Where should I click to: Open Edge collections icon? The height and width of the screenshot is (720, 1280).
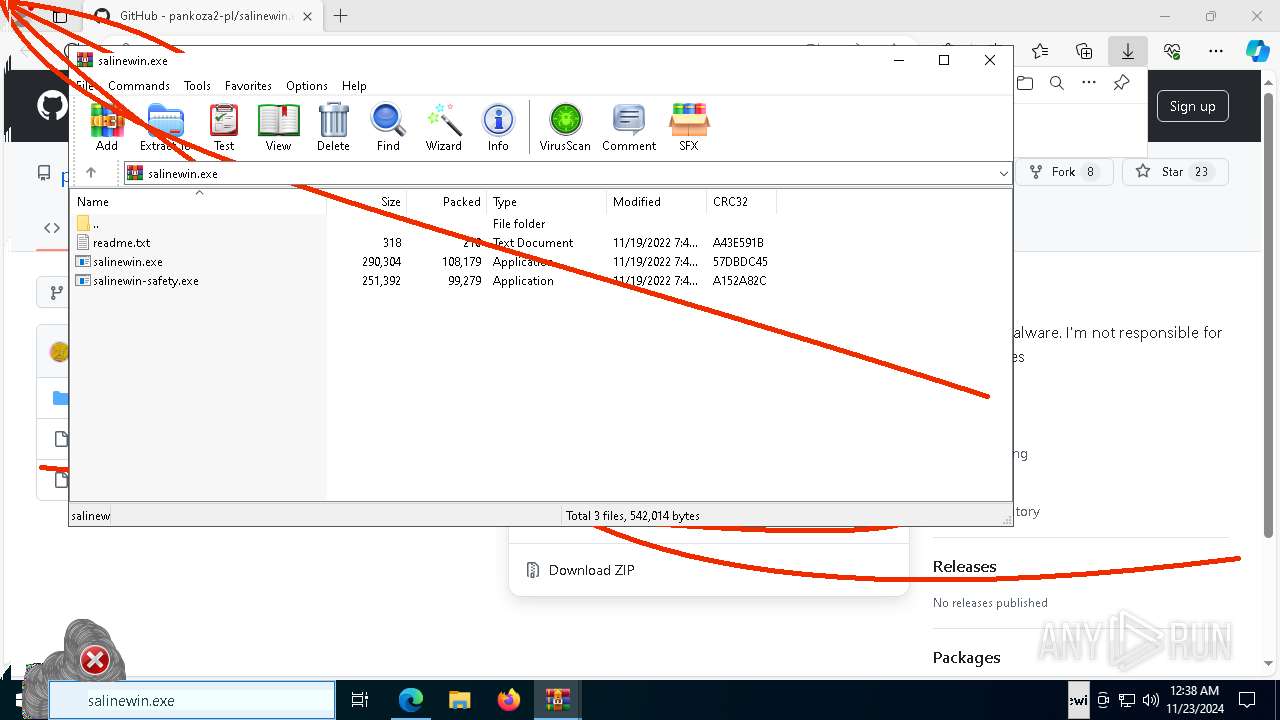click(1084, 51)
